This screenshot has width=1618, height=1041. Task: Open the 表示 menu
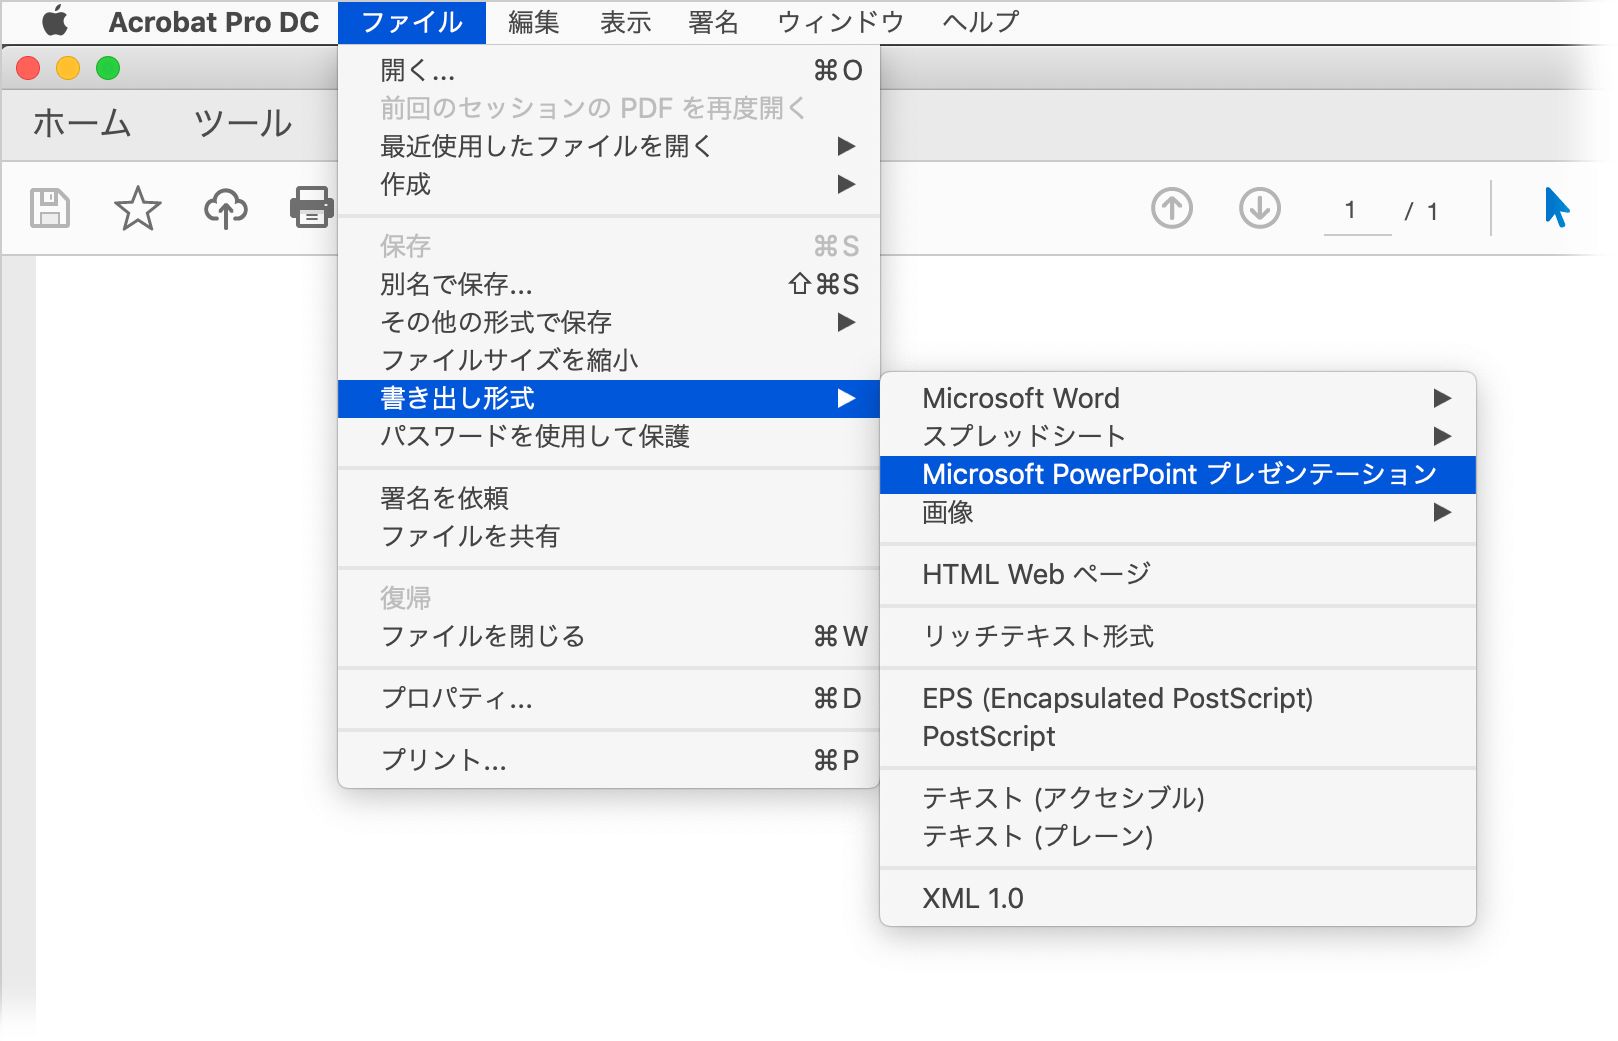point(626,22)
